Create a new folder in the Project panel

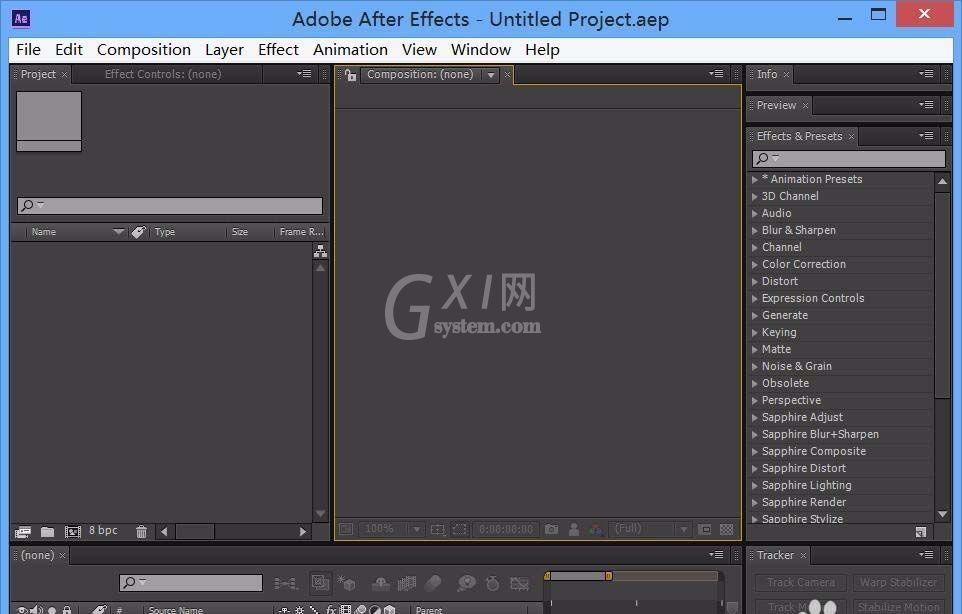pos(47,532)
